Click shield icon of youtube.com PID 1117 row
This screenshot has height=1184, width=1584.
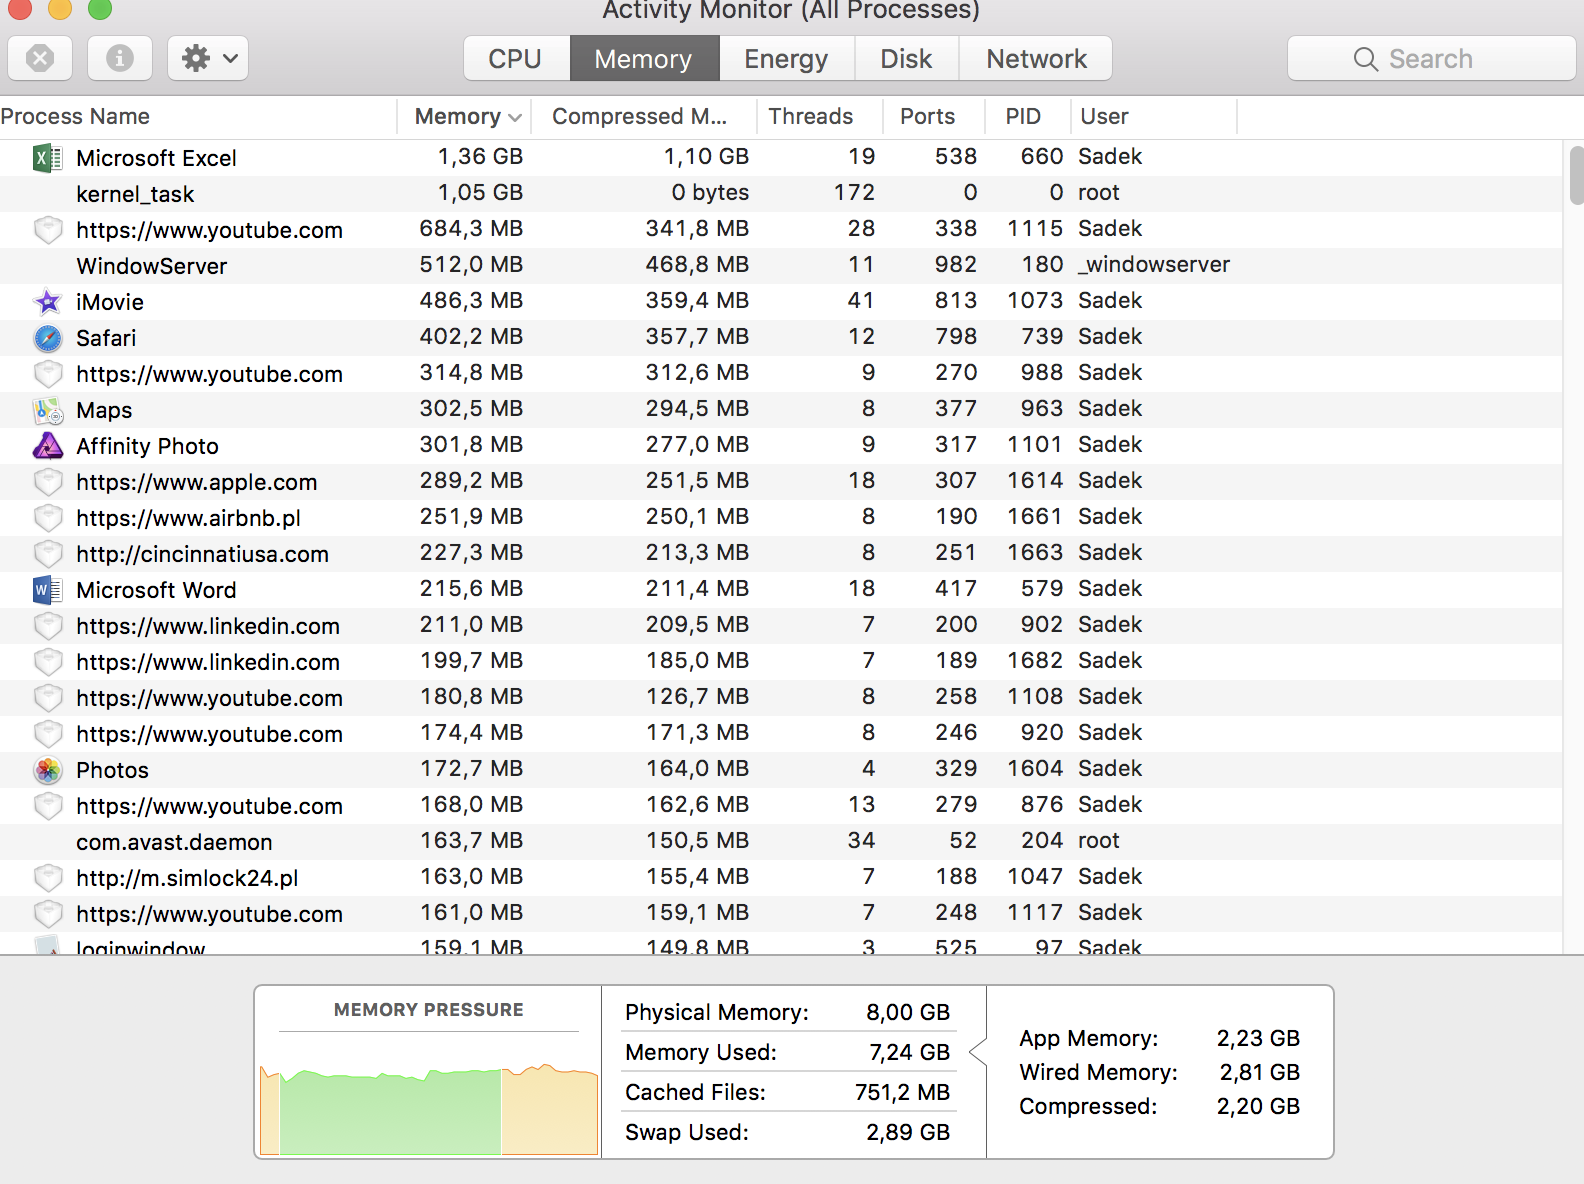pyautogui.click(x=48, y=914)
